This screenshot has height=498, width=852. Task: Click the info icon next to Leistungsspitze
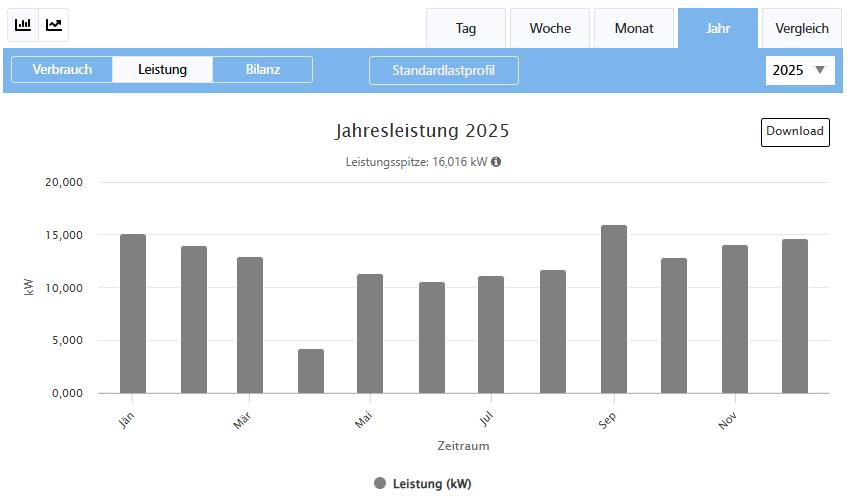[496, 162]
